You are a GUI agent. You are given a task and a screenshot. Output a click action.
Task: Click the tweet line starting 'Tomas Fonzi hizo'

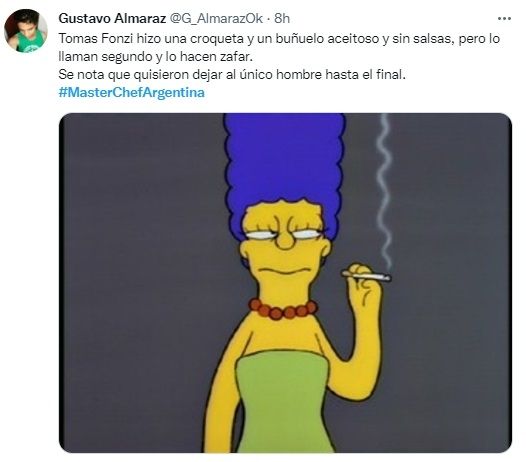click(x=279, y=39)
